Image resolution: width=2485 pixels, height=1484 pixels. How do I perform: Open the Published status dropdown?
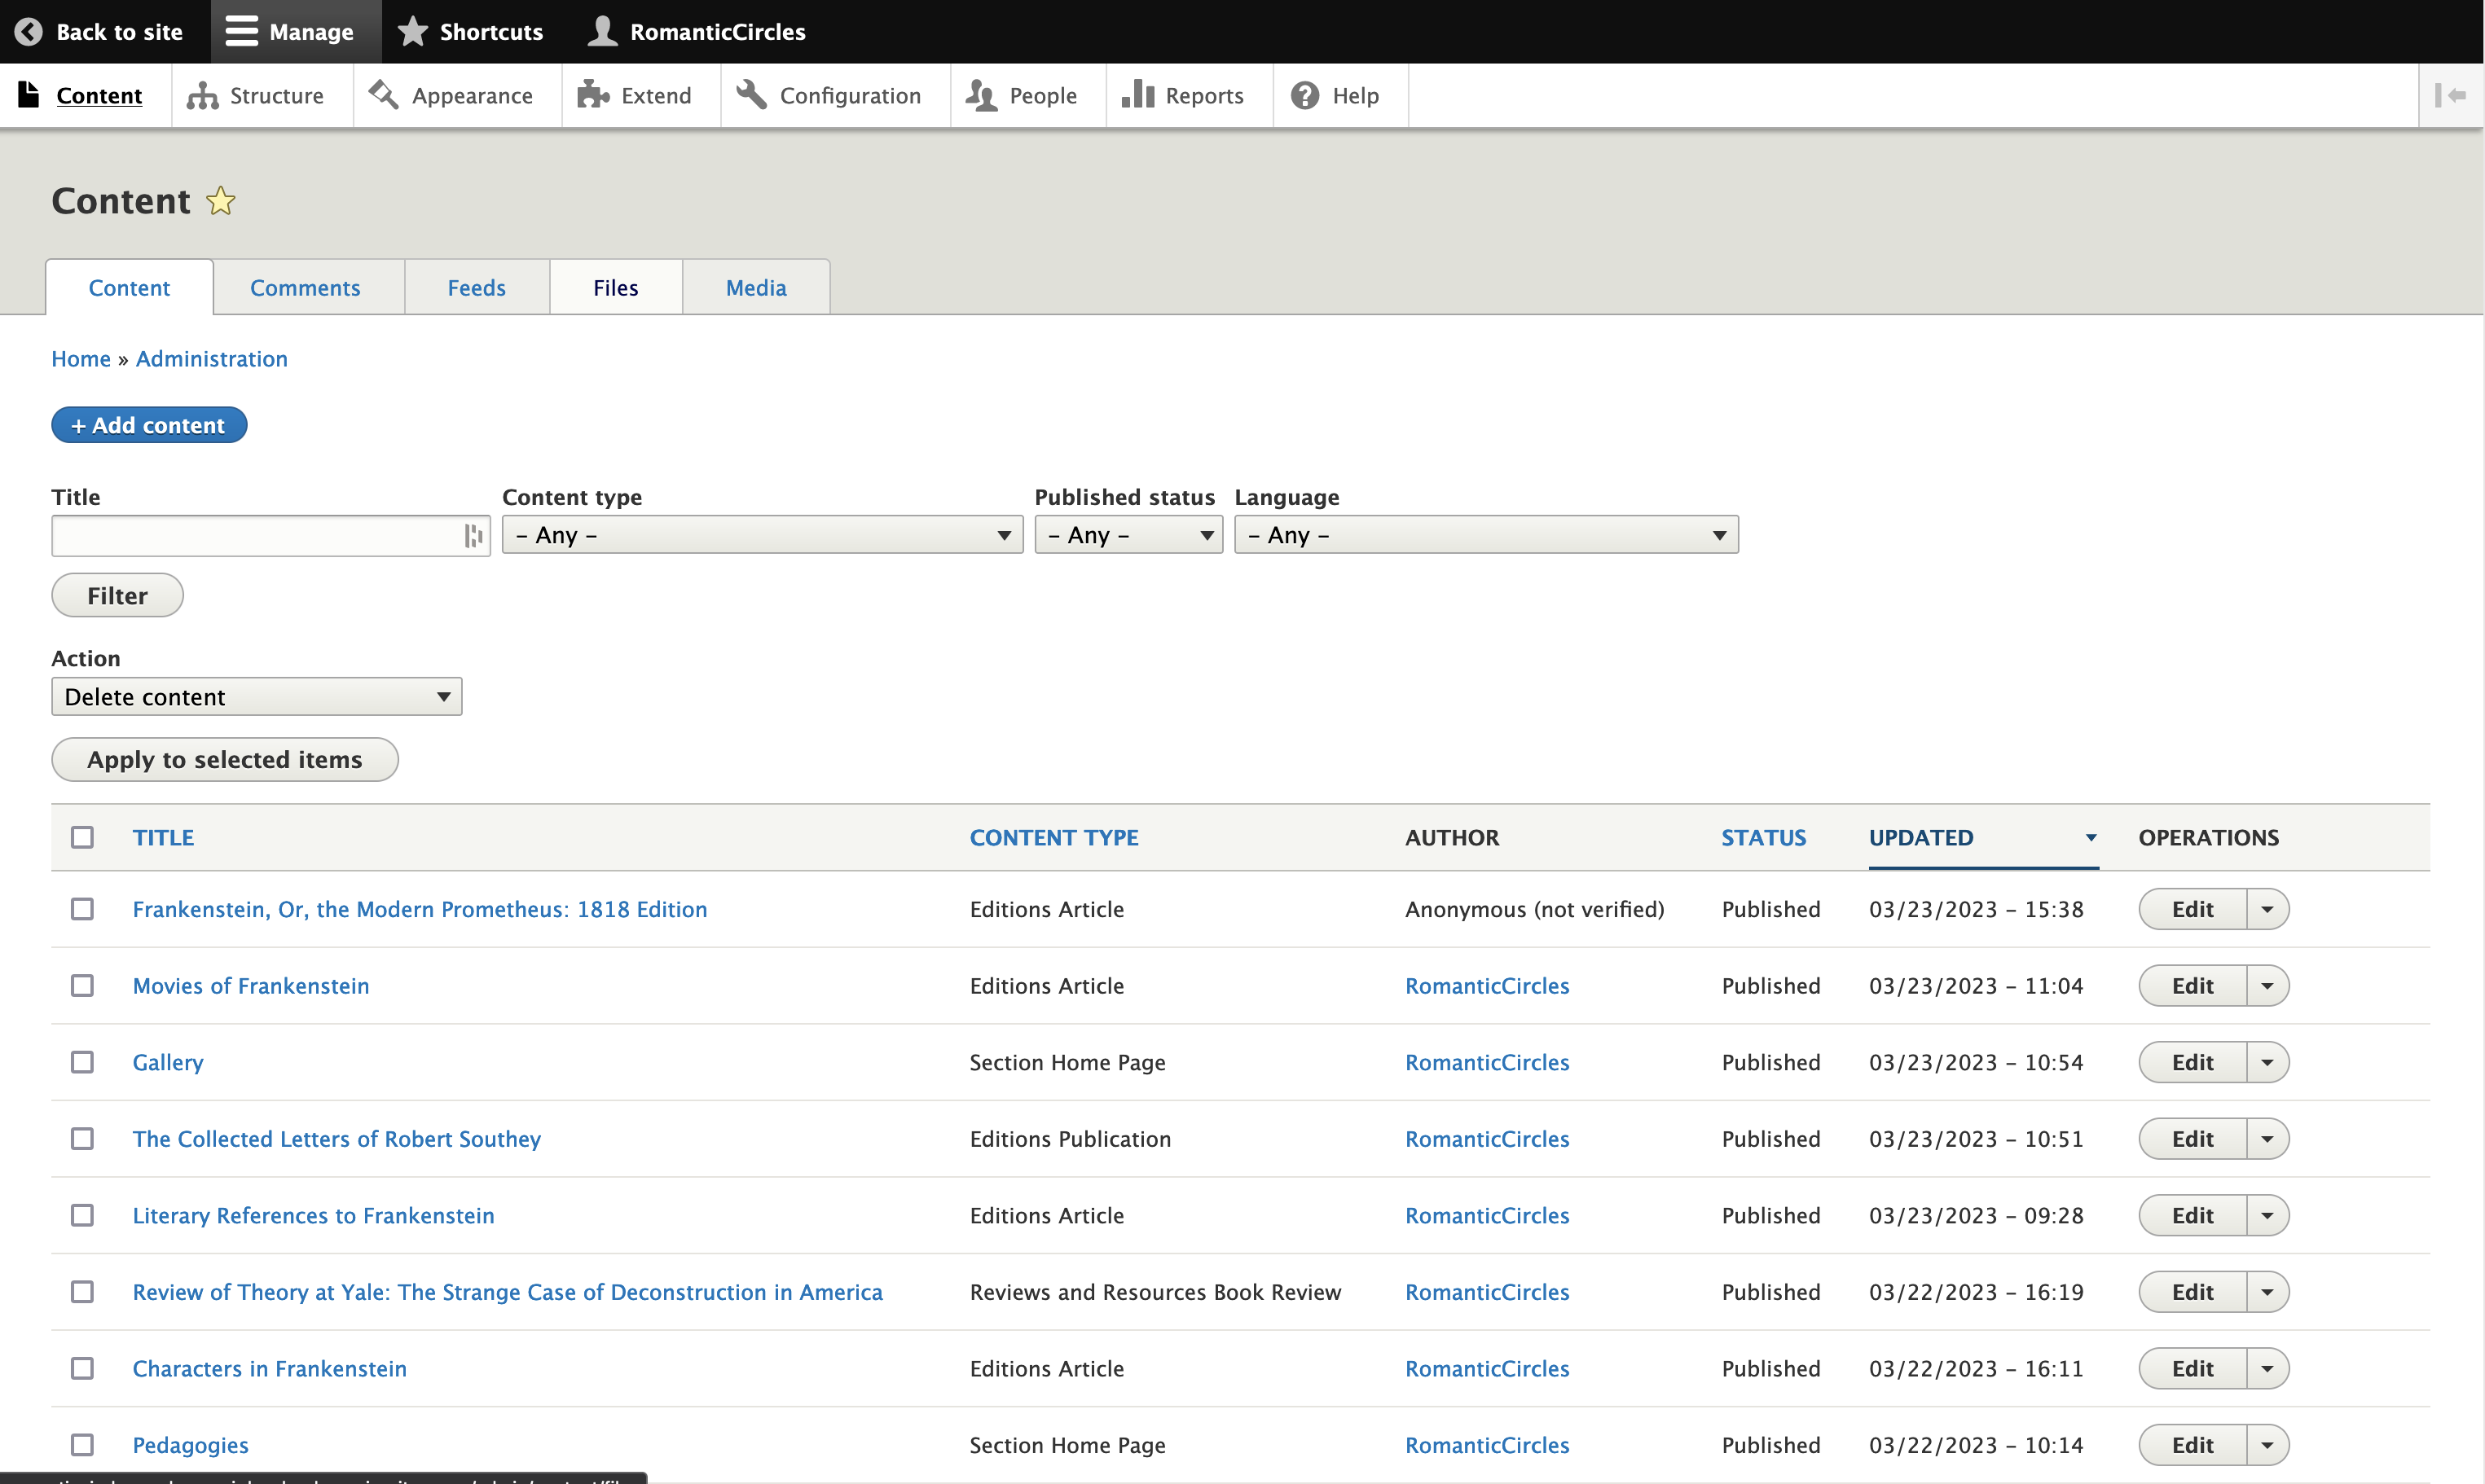tap(1128, 535)
